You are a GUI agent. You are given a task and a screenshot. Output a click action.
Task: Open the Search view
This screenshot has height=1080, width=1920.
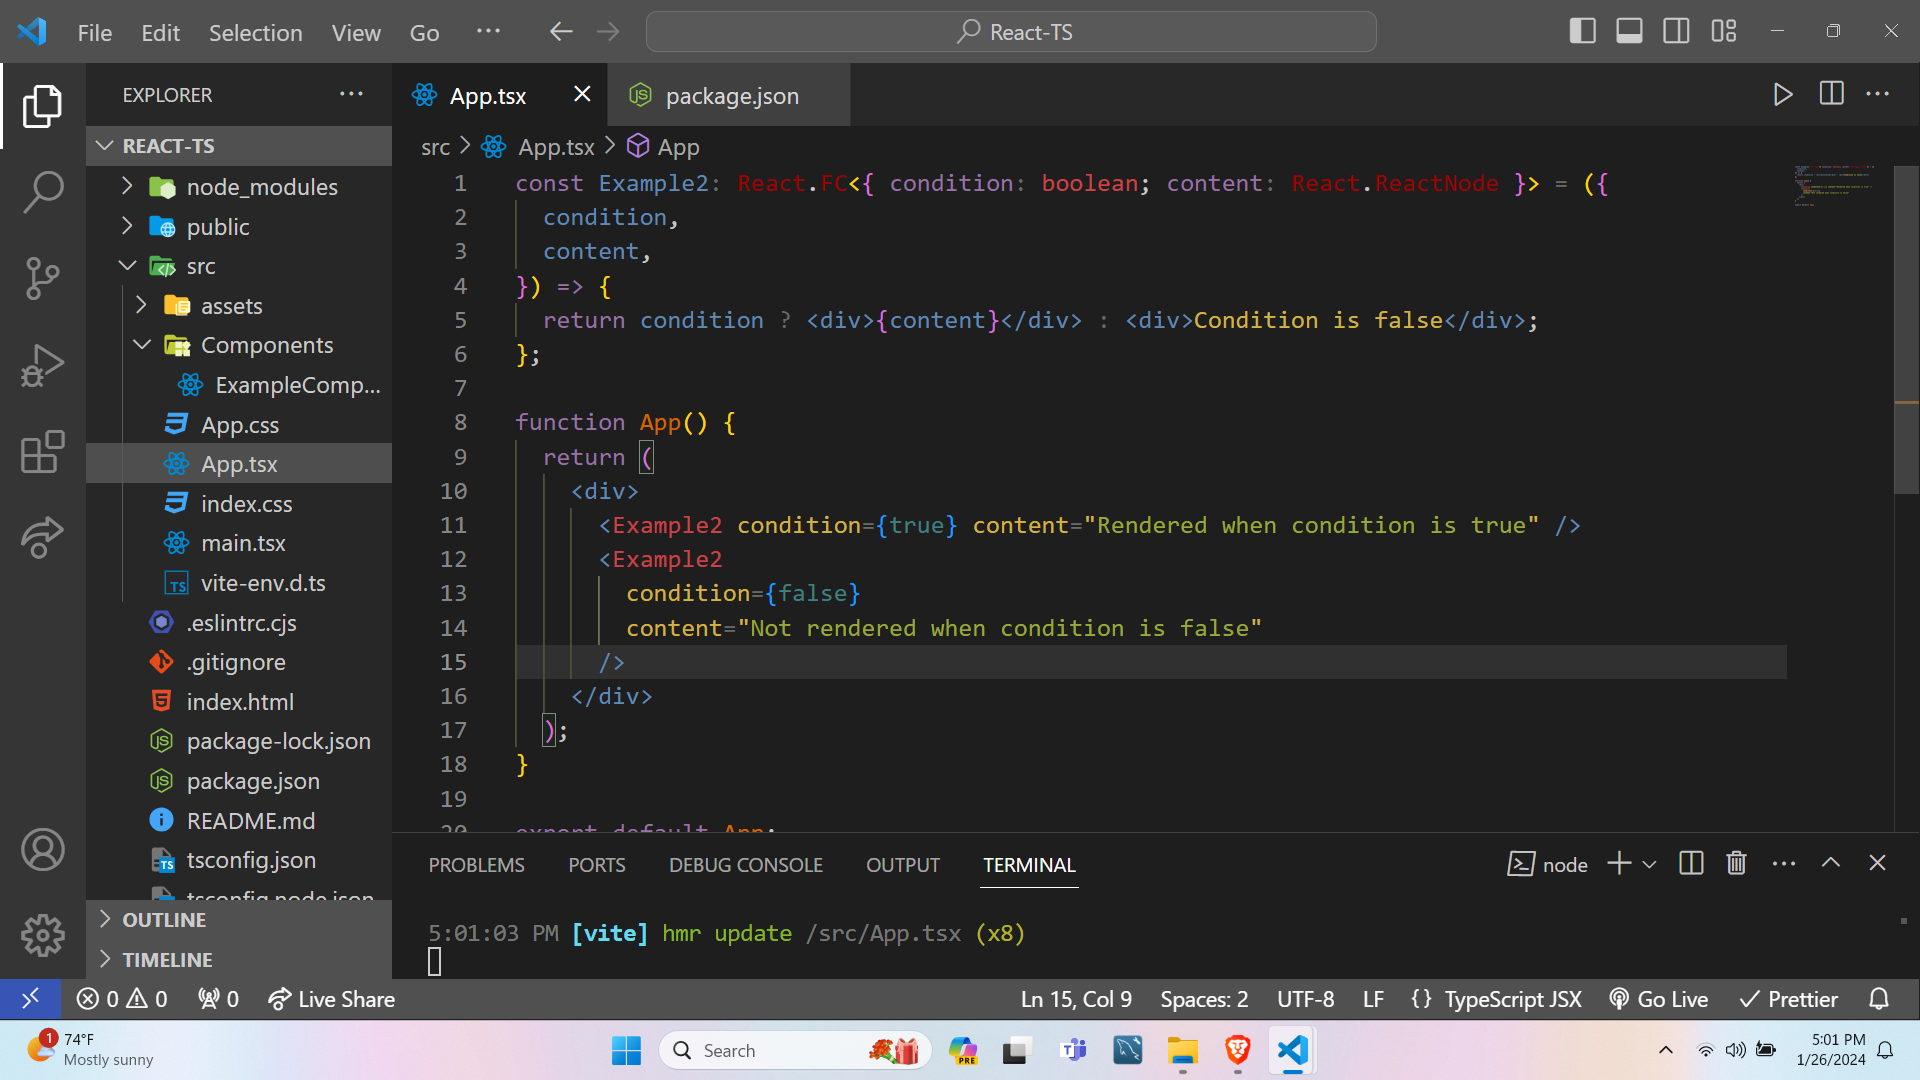(x=43, y=192)
